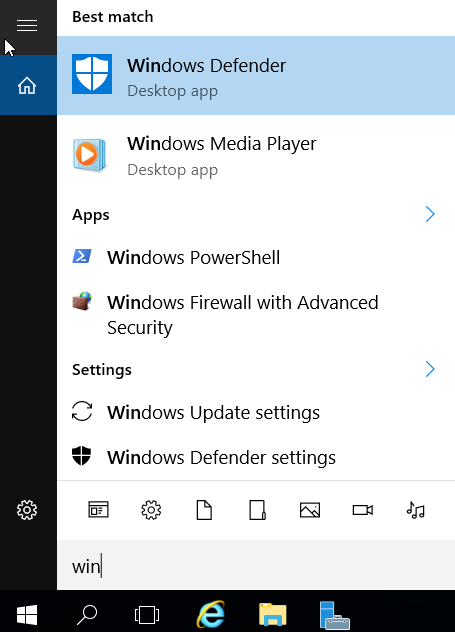
Task: Click the search box containing 'win'
Action: coord(256,565)
